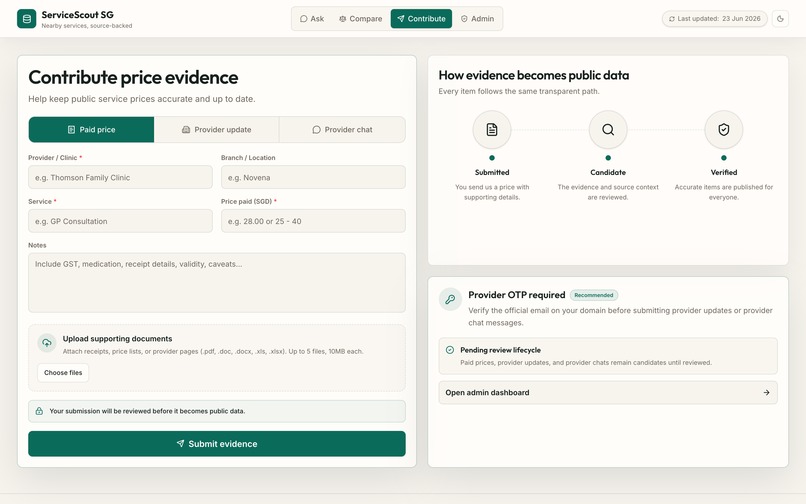Click the key icon beside Provider OTP required
806x504 pixels.
pos(450,299)
